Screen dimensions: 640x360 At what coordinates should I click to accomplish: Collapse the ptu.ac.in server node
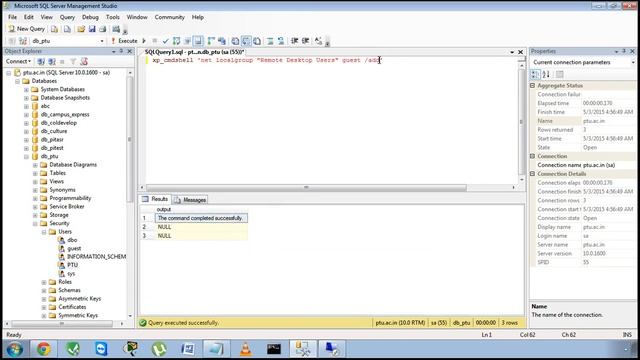9,73
